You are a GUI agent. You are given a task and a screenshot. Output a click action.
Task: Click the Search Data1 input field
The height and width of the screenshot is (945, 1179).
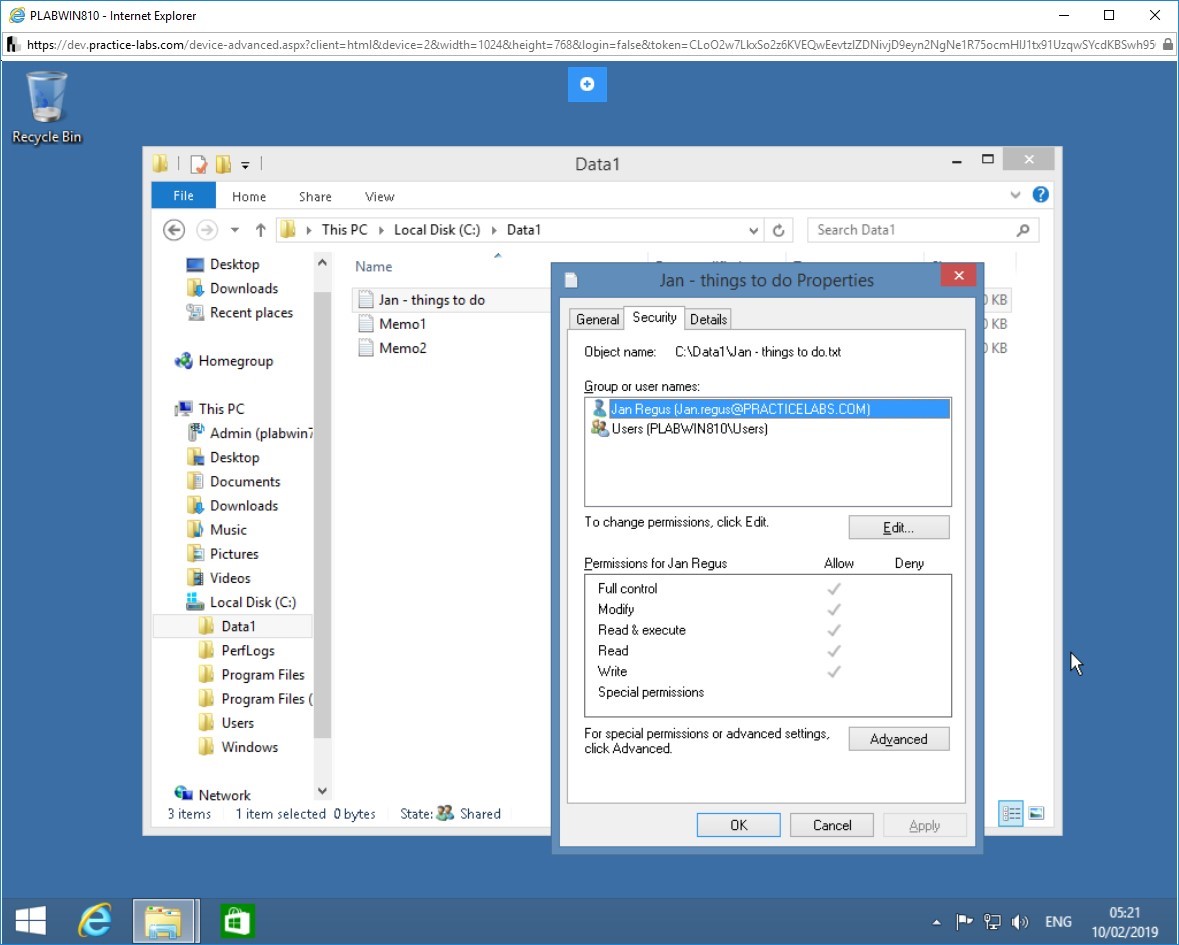coord(911,230)
